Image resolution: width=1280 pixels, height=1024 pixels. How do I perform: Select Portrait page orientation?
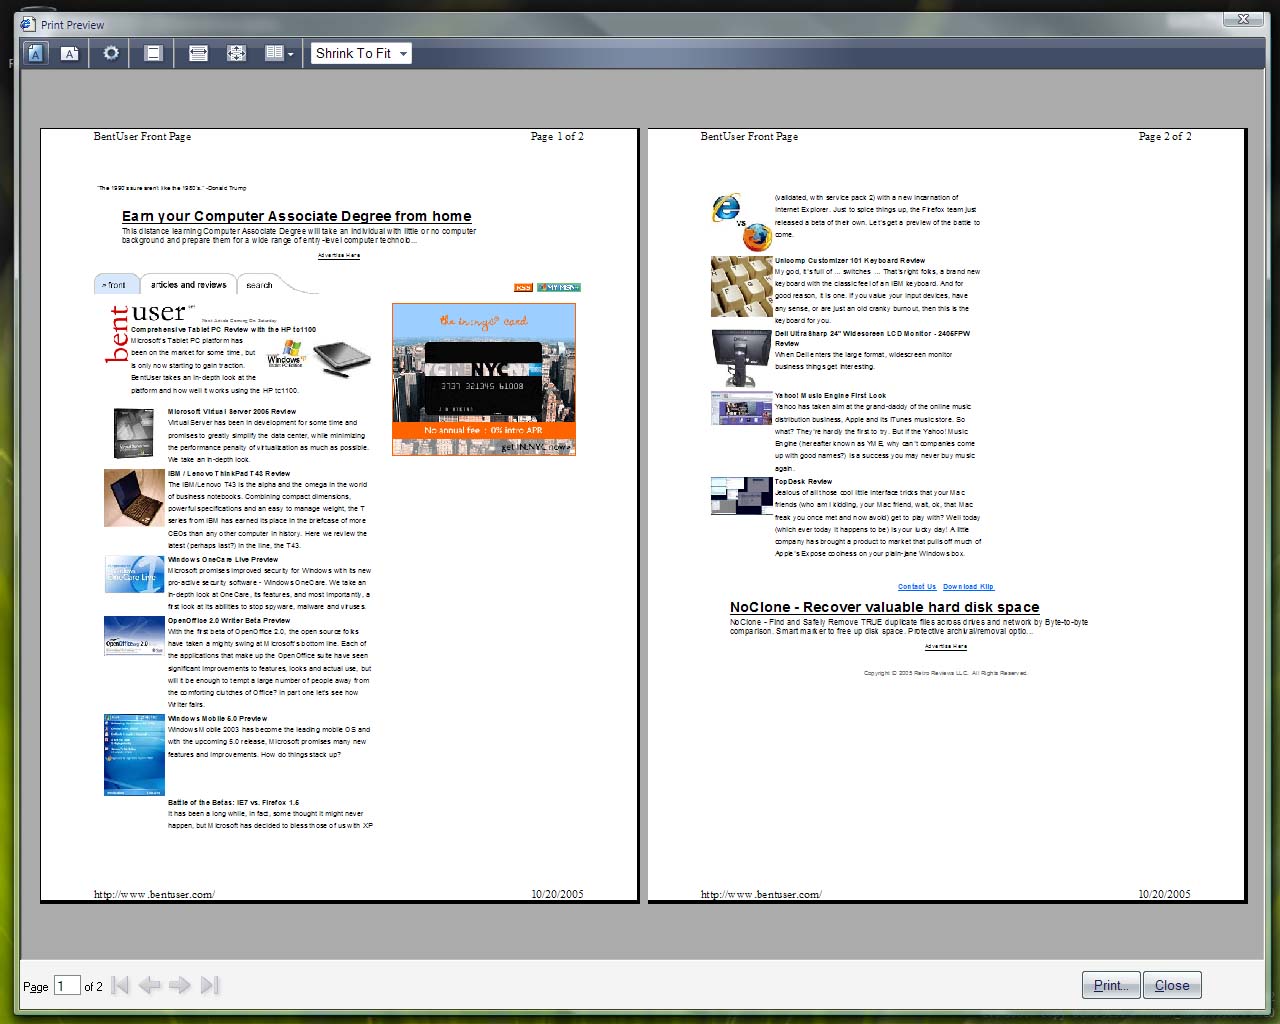tap(35, 54)
